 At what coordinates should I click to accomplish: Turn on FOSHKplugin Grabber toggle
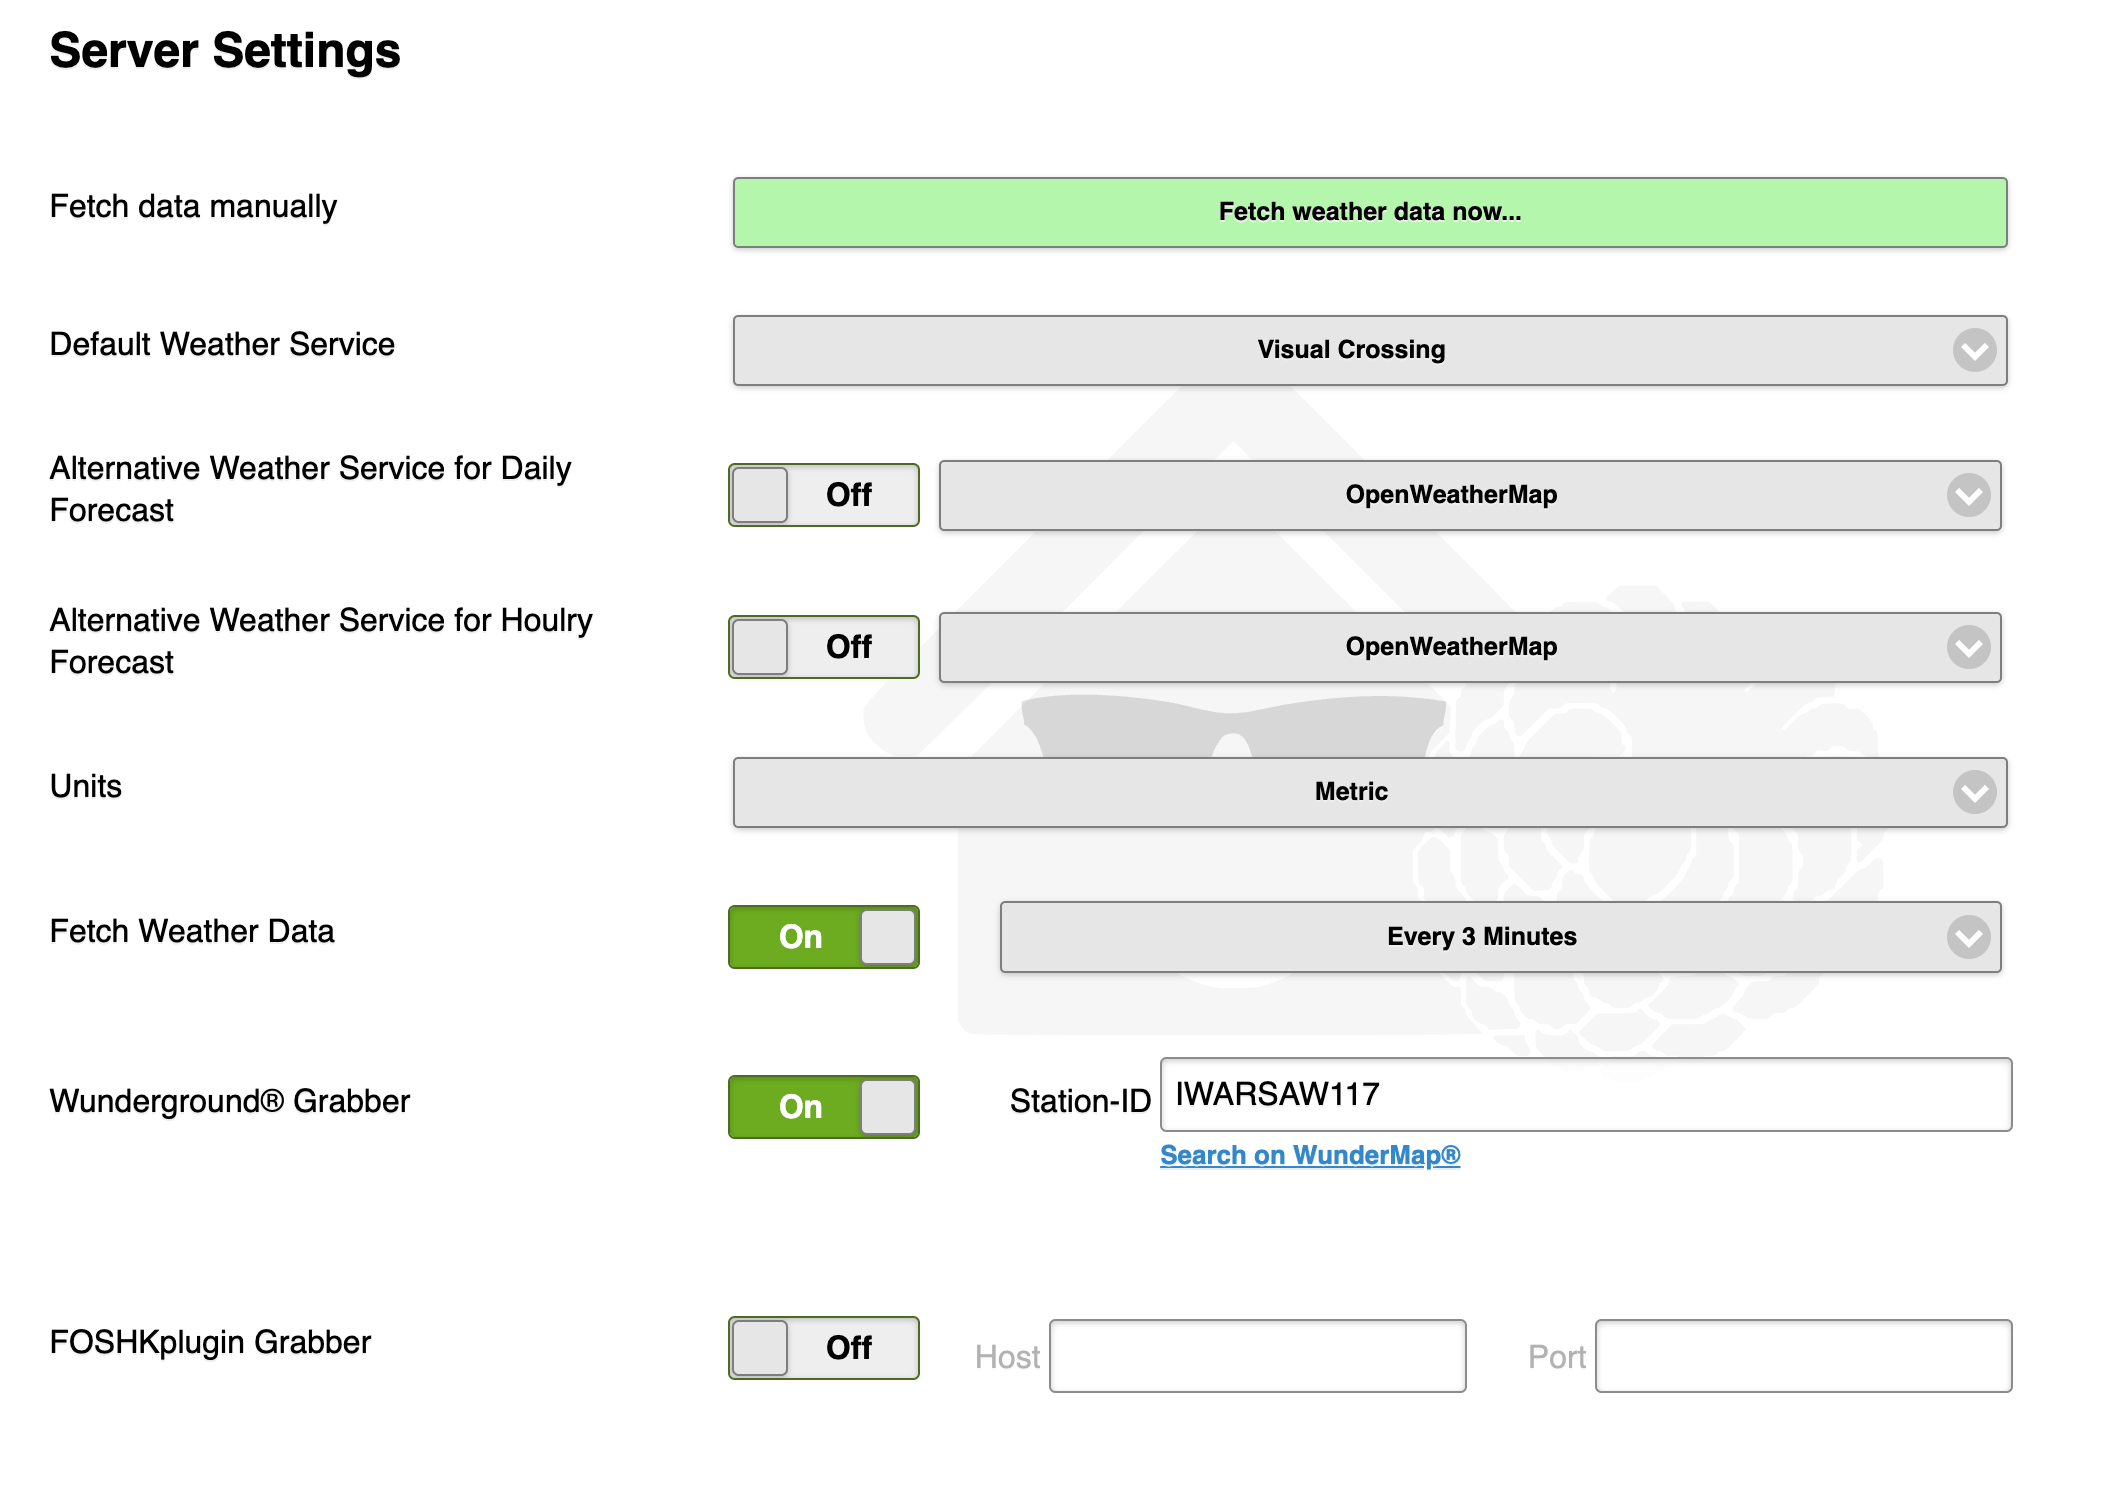click(823, 1348)
